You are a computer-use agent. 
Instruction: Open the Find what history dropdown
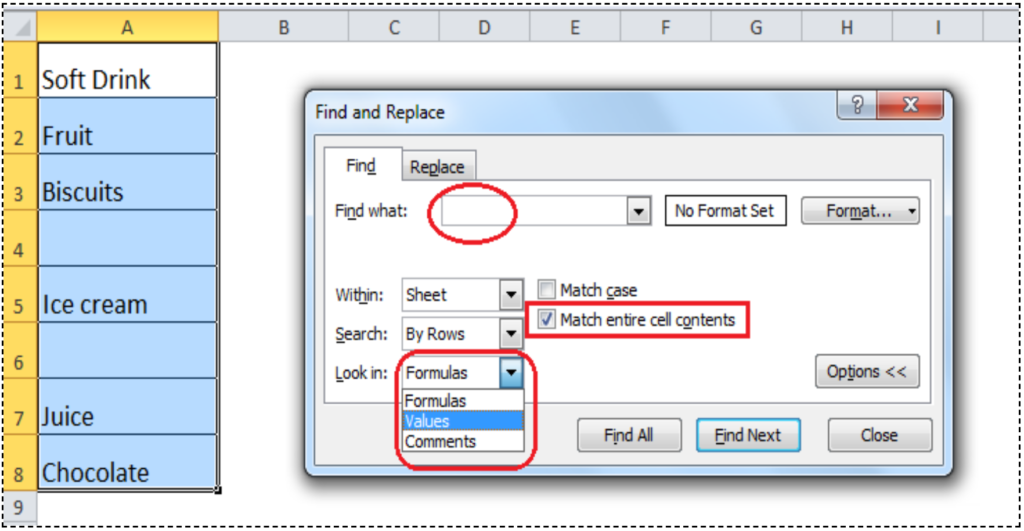pyautogui.click(x=638, y=211)
